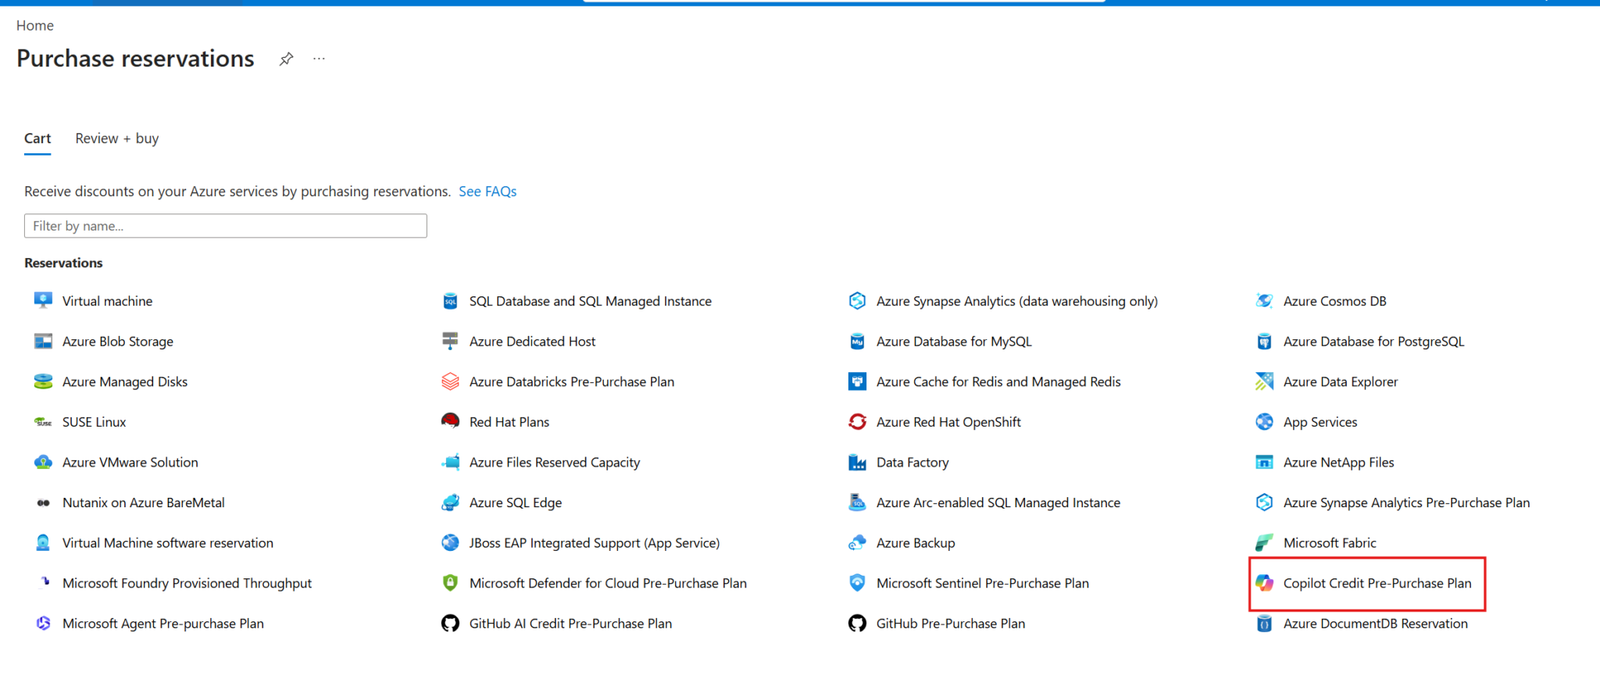Pin the Purchase reservations page
Screen dimensions: 1600x680
pyautogui.click(x=286, y=59)
